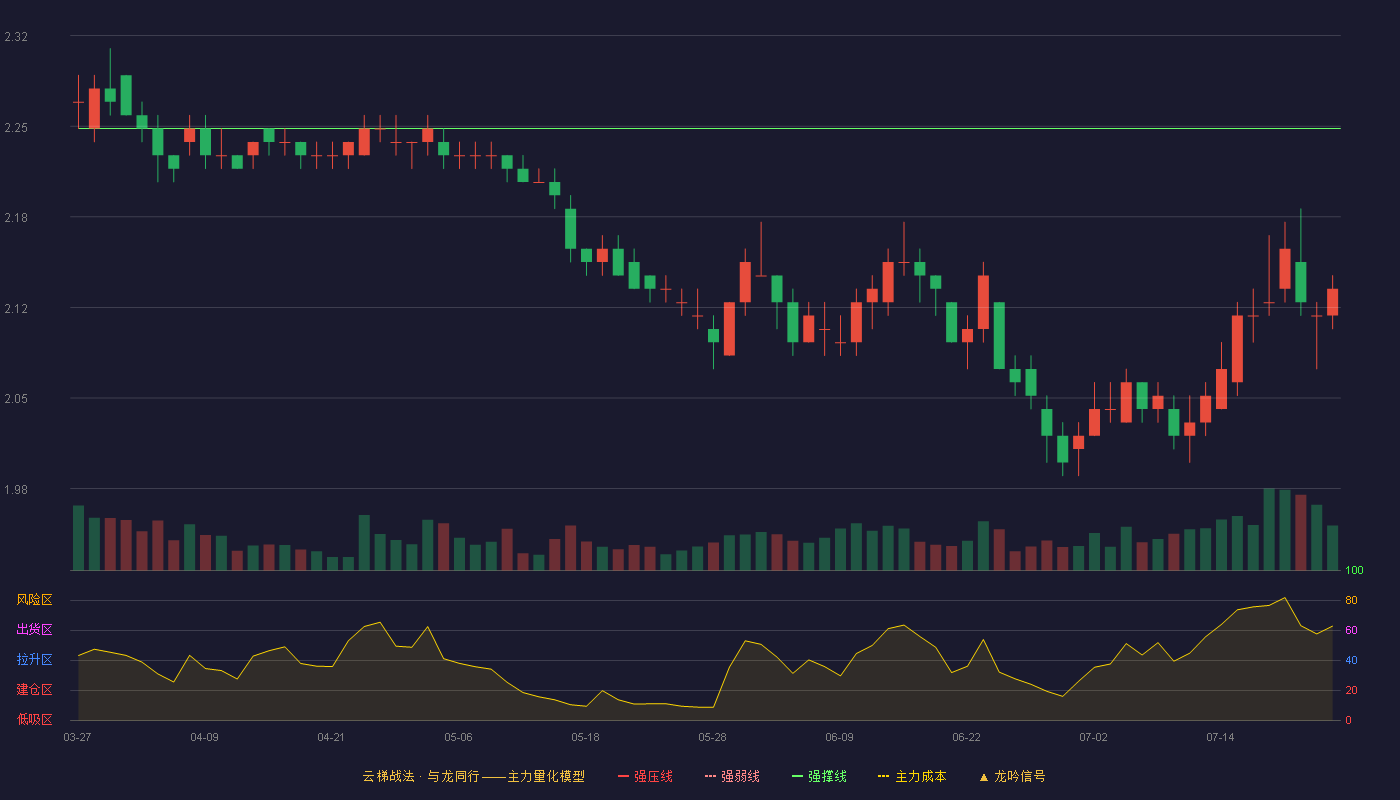
Task: Toggle the yellow dashed 主力成本 legend marker
Action: tap(883, 776)
